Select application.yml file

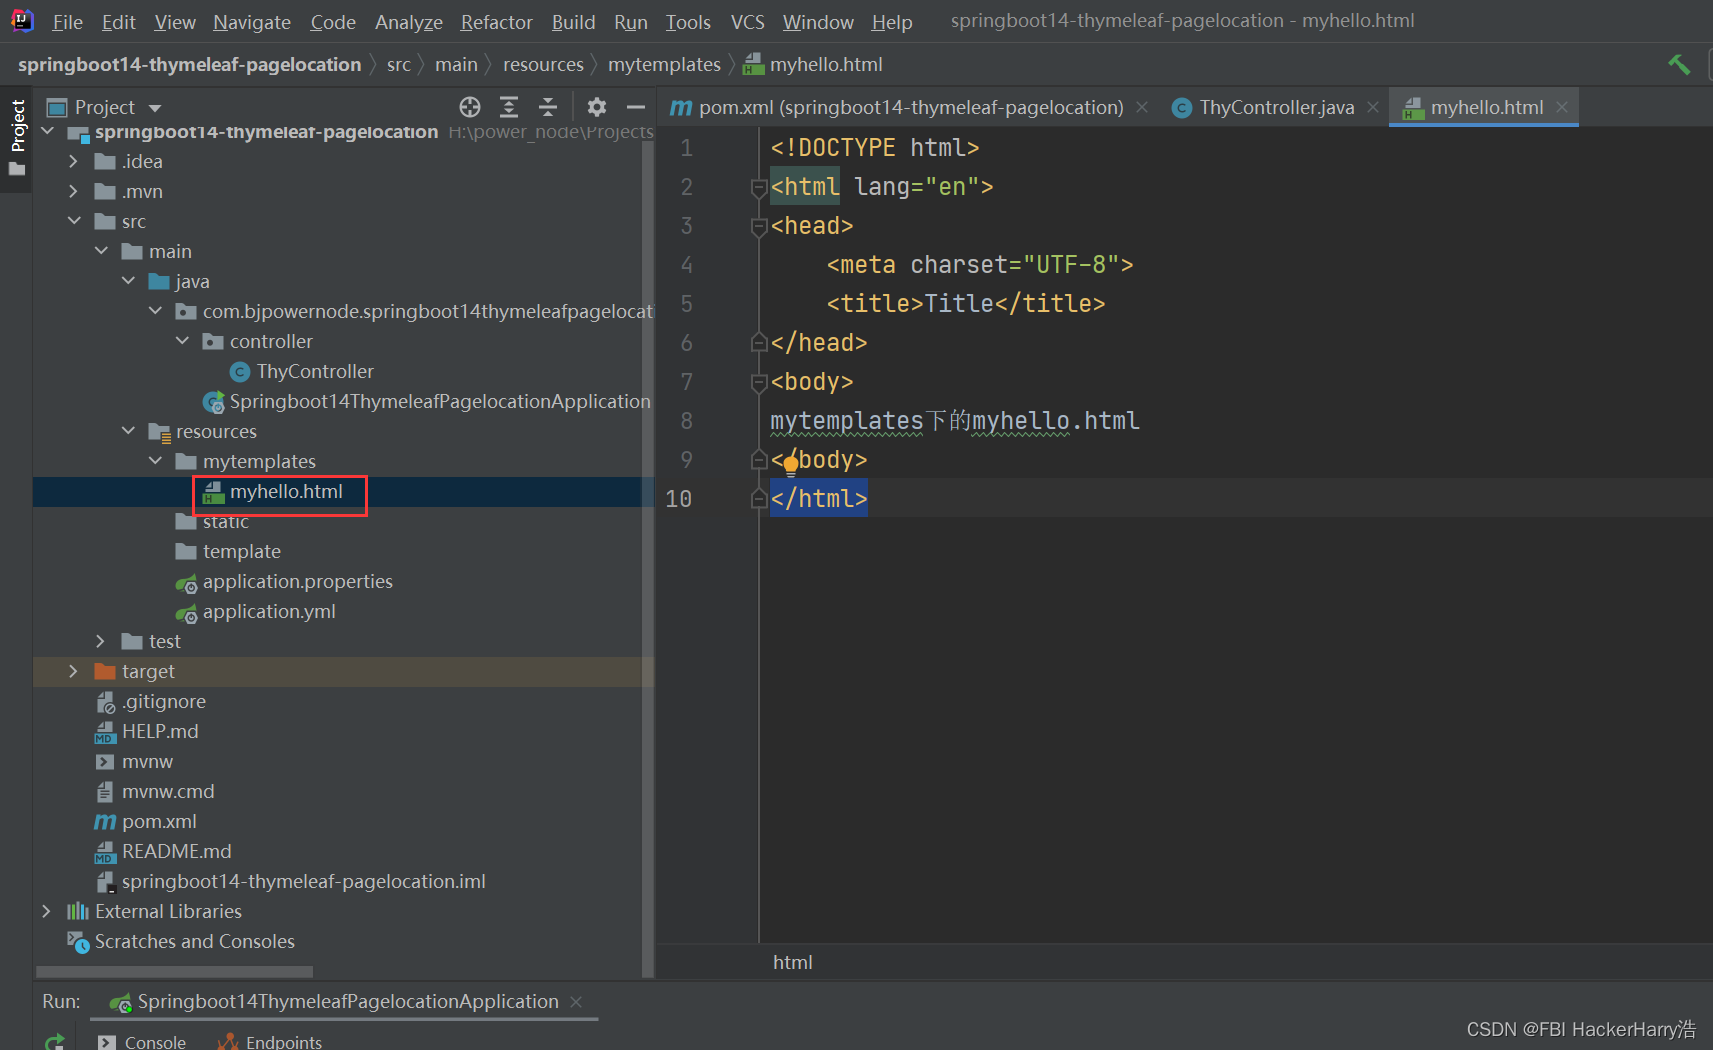coord(269,611)
